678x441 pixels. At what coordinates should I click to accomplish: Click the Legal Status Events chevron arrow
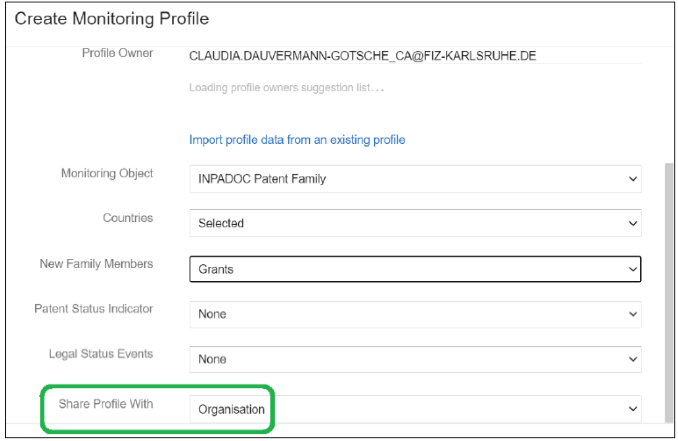tap(633, 359)
